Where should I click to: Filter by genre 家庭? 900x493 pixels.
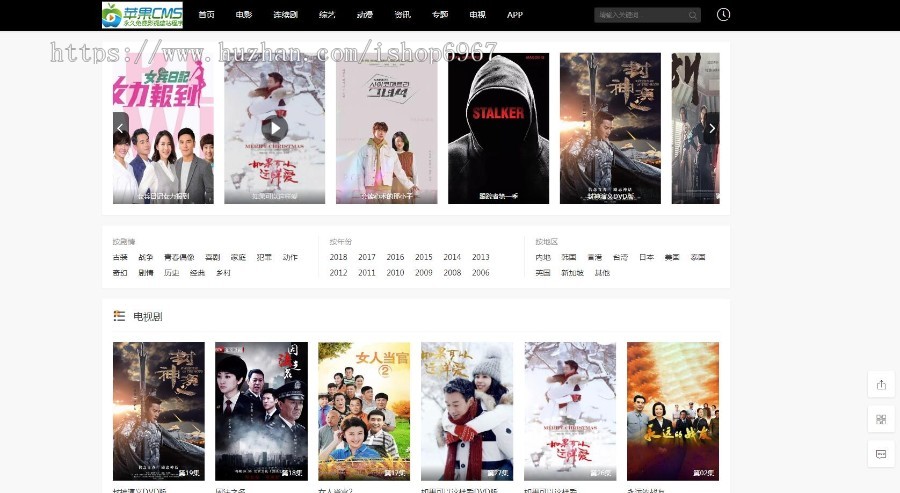tap(238, 257)
